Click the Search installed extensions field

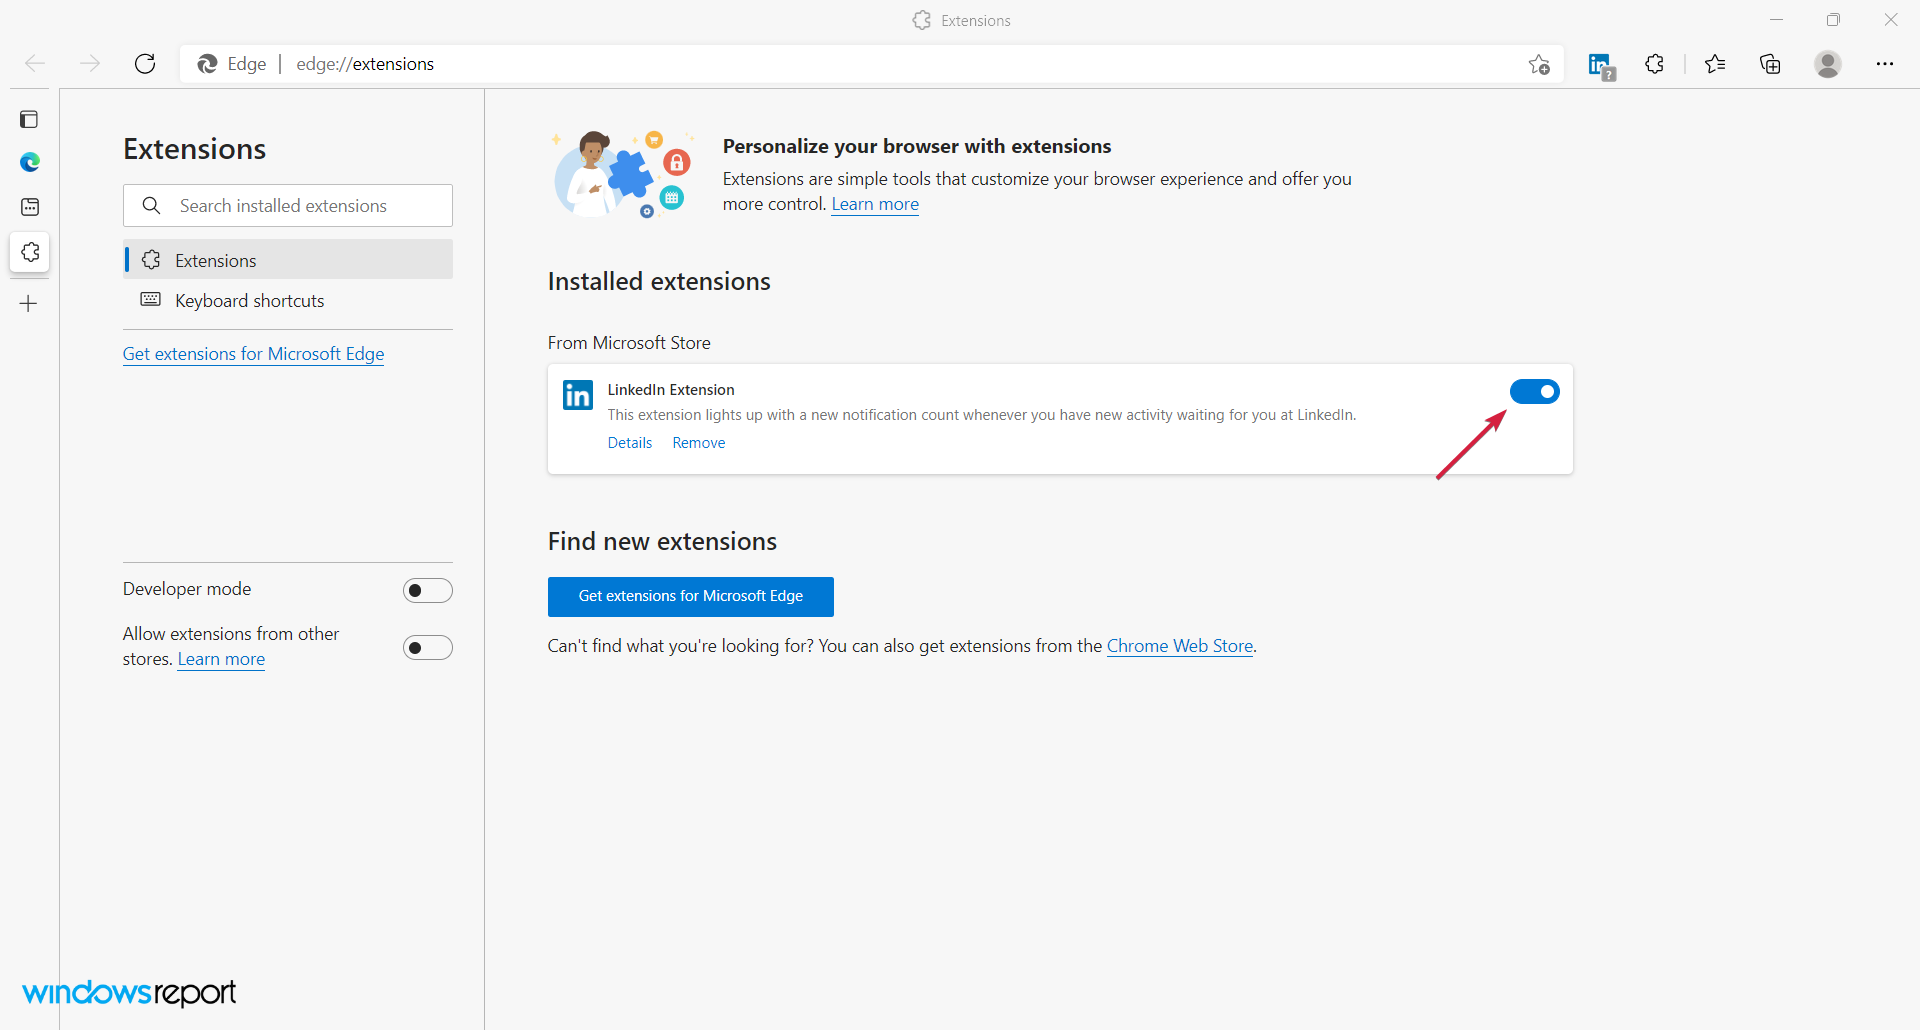[x=300, y=206]
